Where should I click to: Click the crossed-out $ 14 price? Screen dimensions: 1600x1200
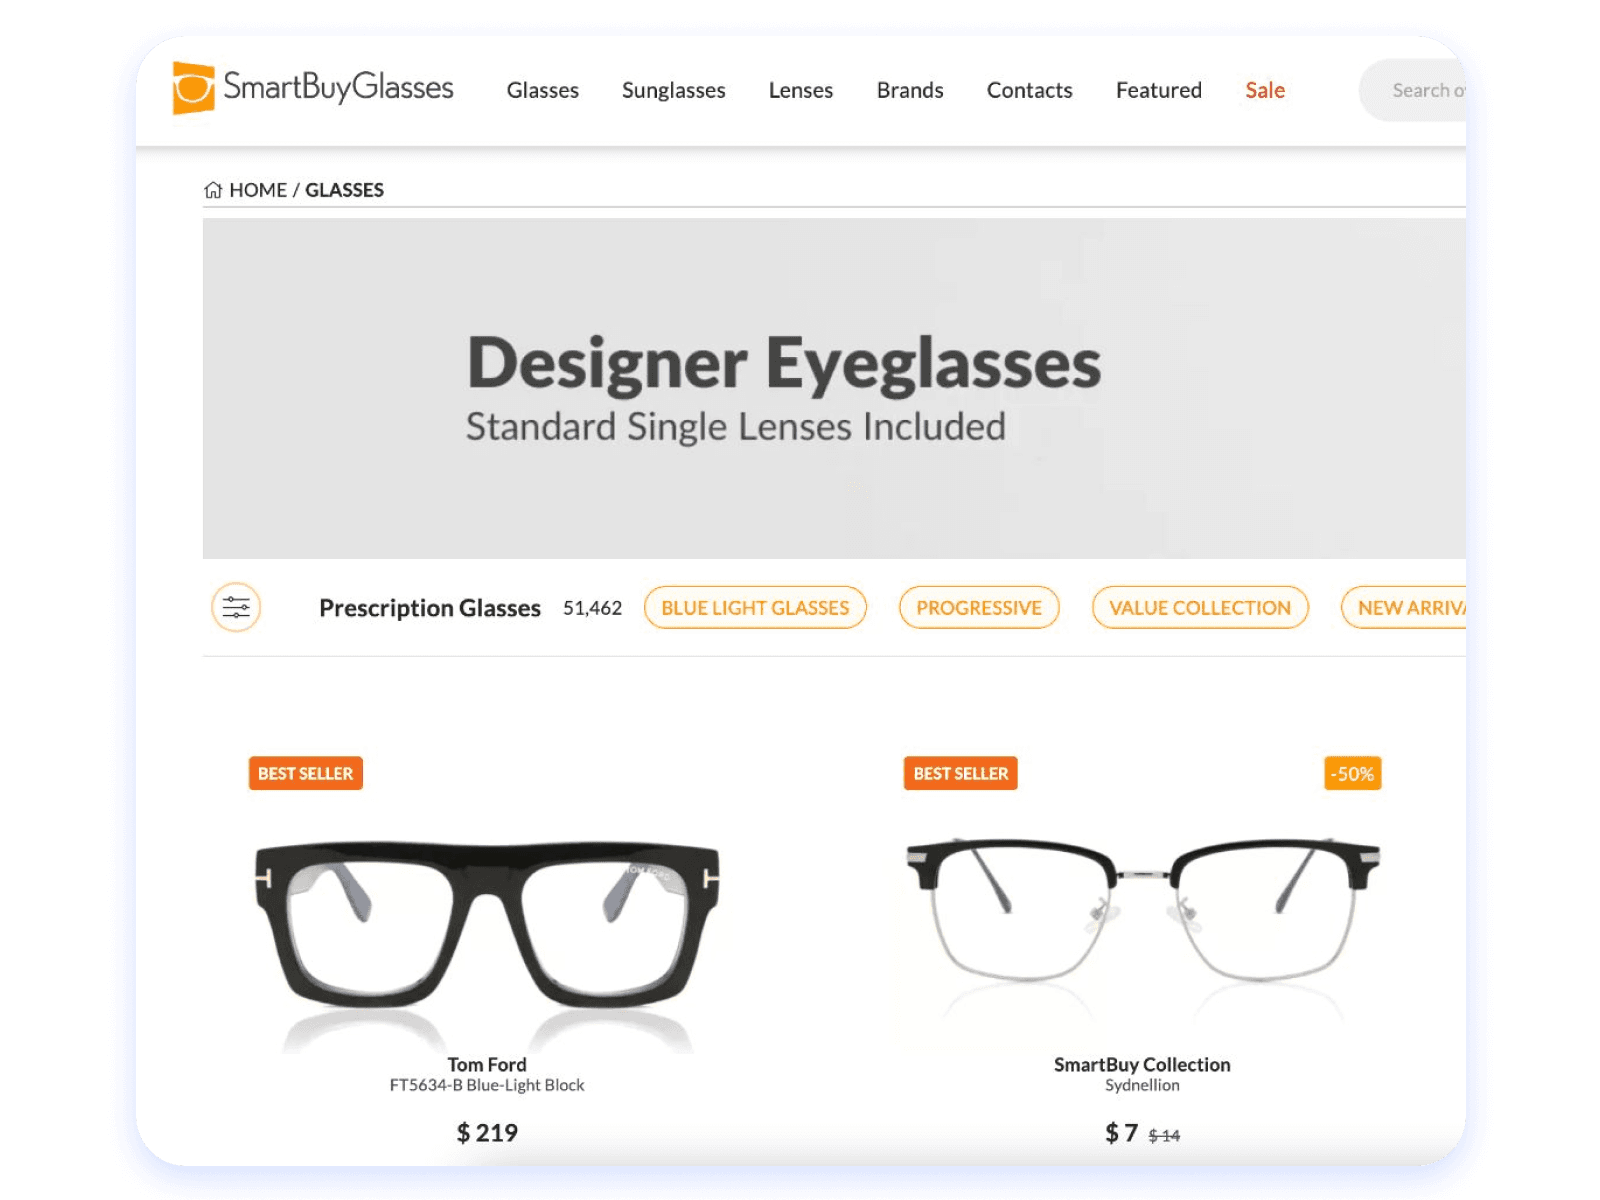[x=1164, y=1135]
